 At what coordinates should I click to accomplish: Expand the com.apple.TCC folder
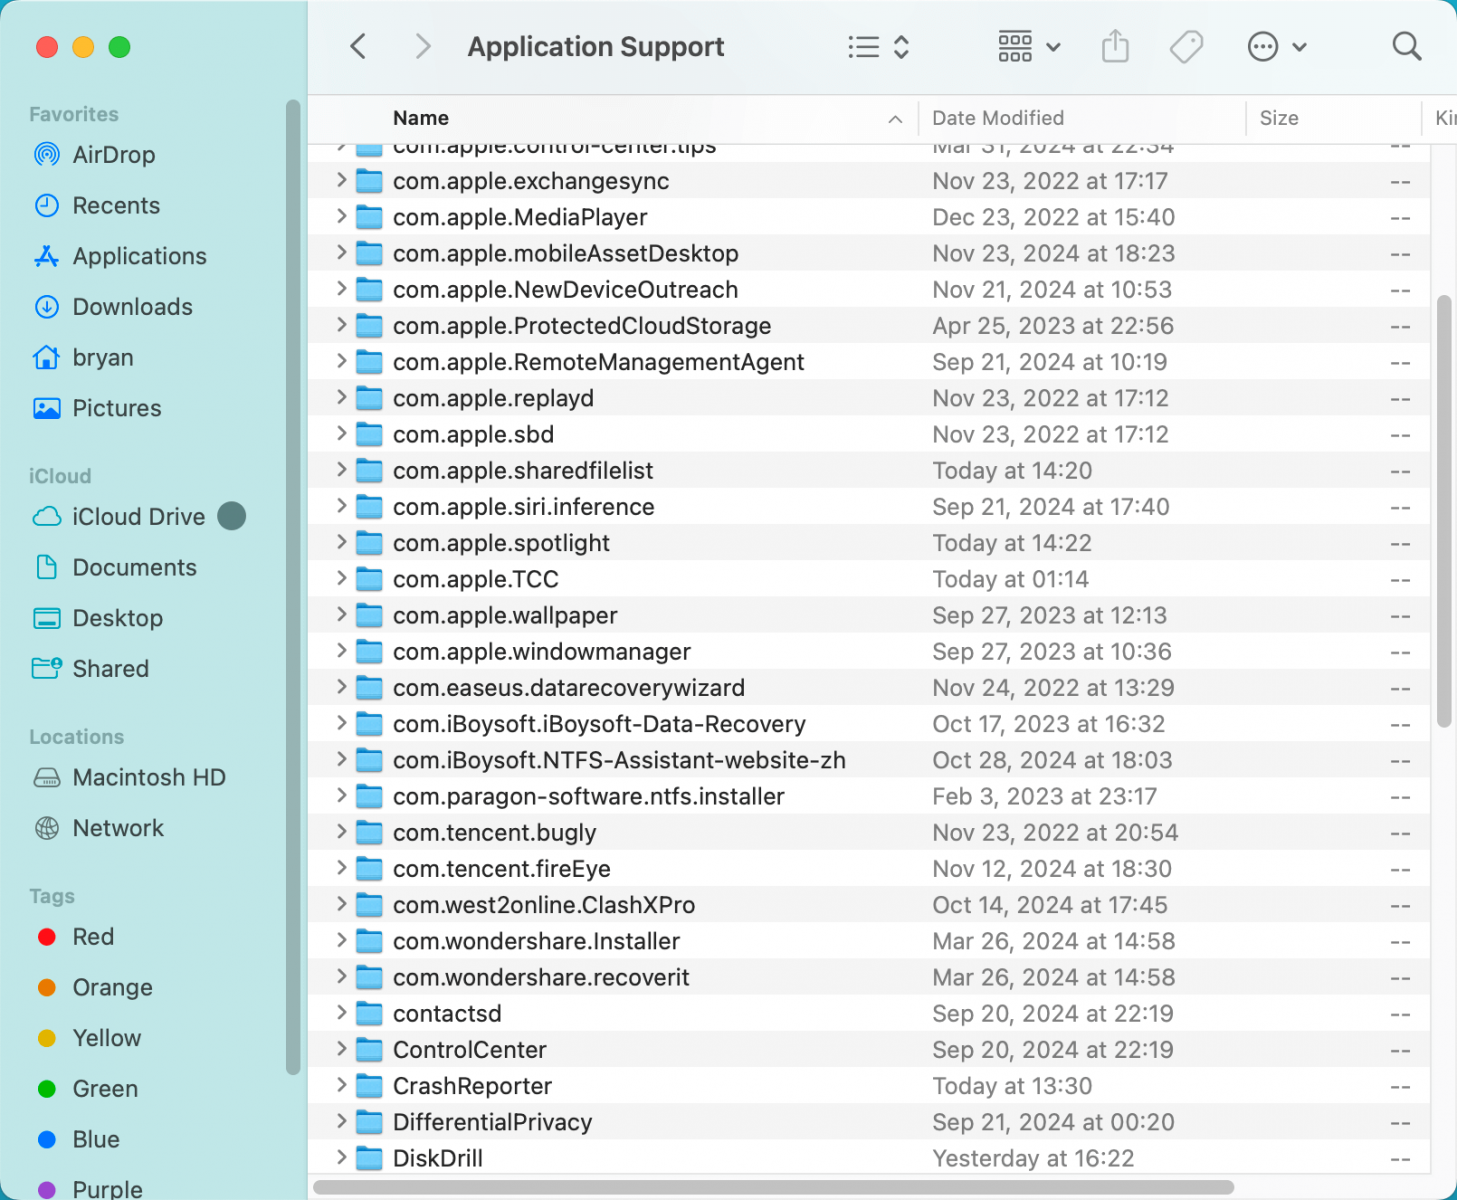pyautogui.click(x=341, y=578)
